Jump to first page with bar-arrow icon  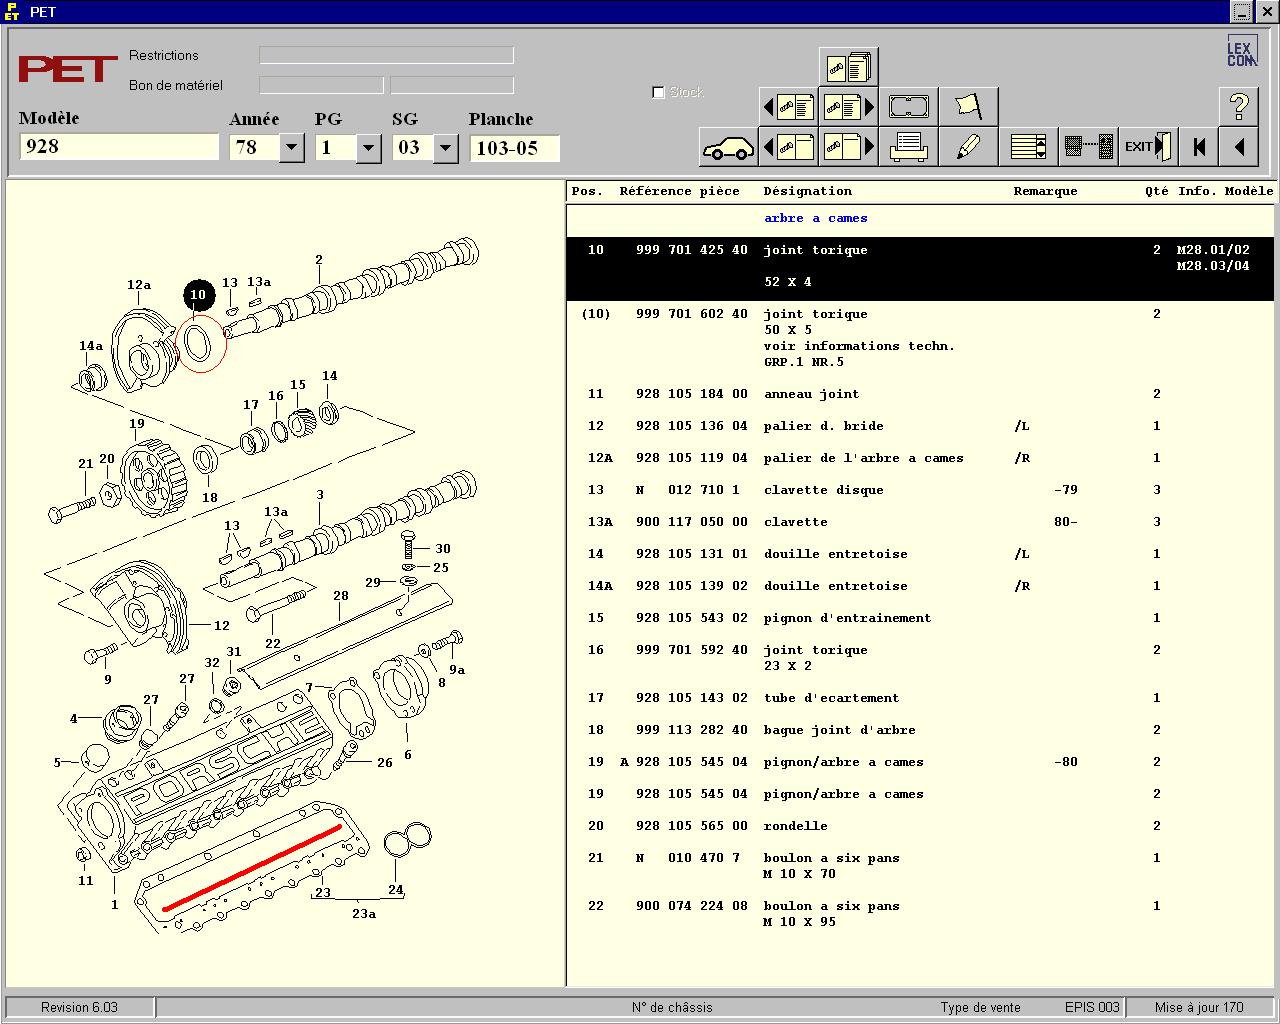tap(1198, 147)
